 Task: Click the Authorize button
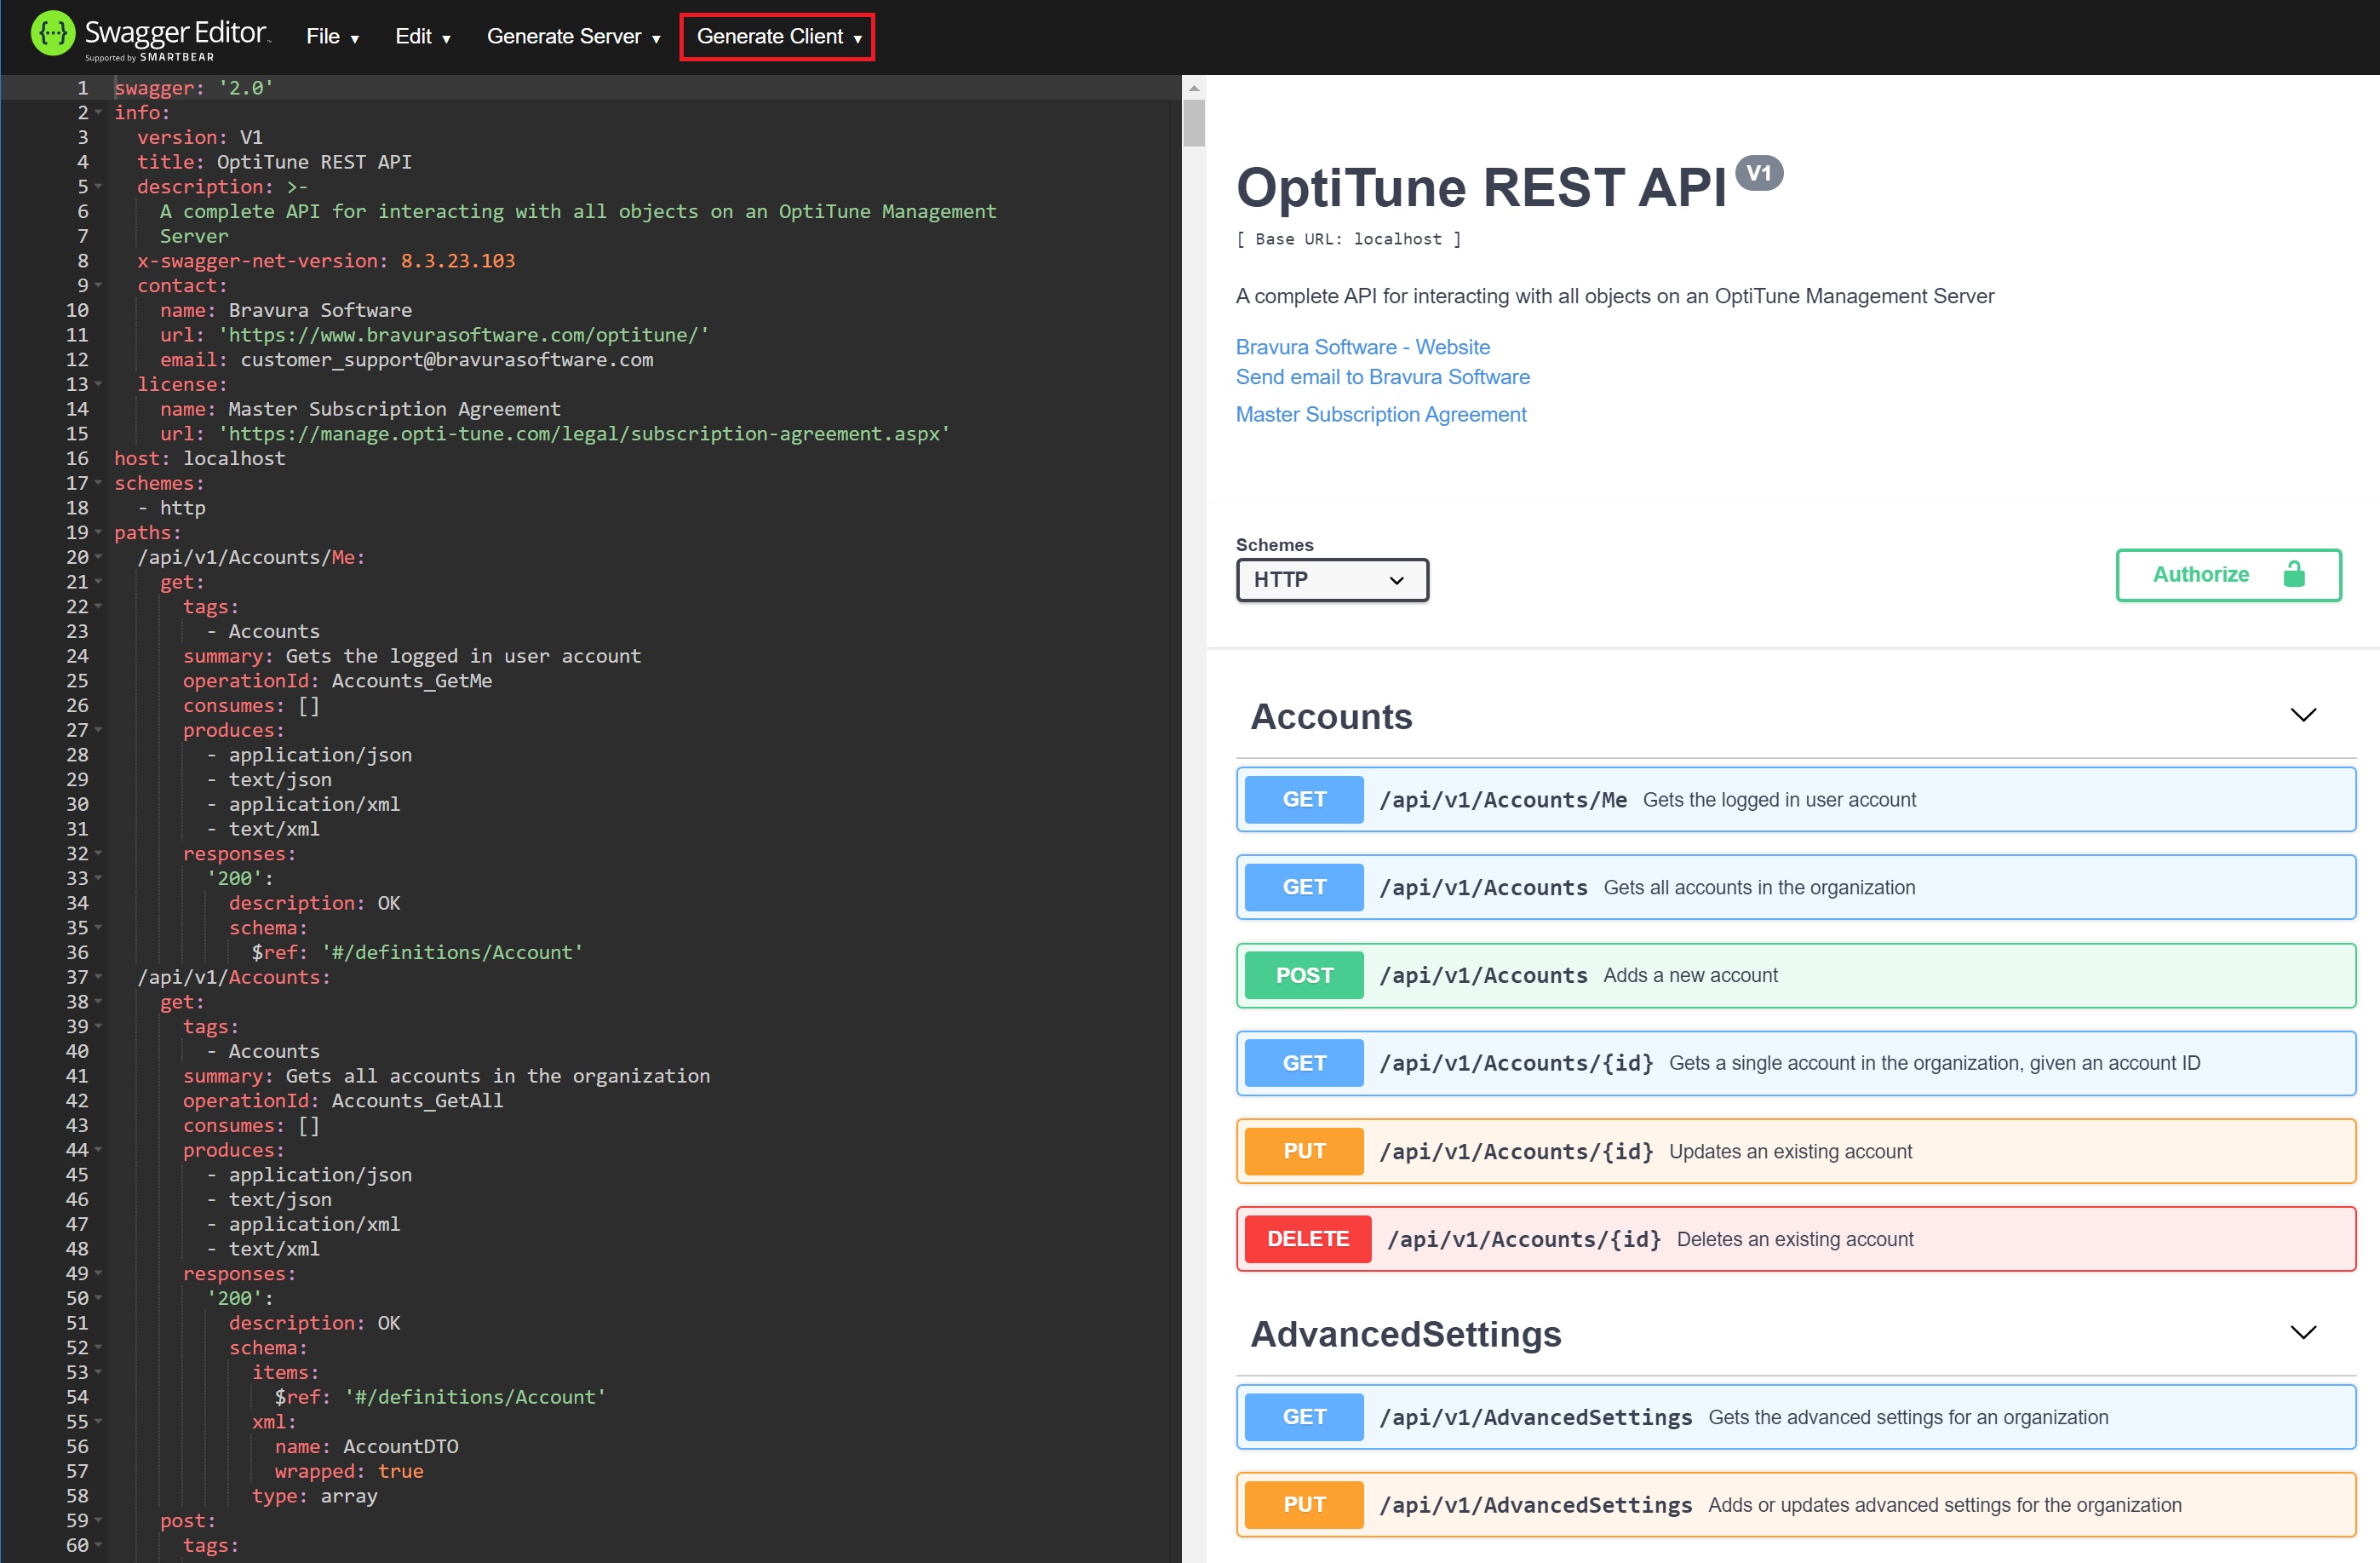(x=2228, y=575)
